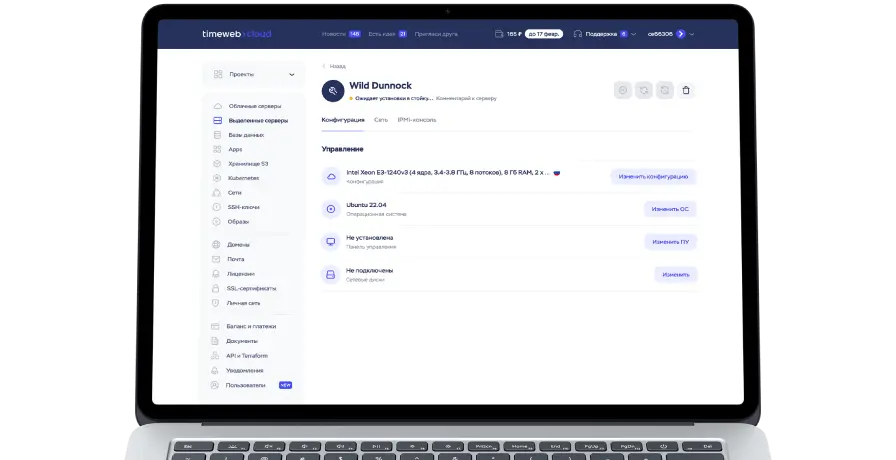Switch to the Сеть tab
Image resolution: width=896 pixels, height=460 pixels.
pyautogui.click(x=381, y=119)
